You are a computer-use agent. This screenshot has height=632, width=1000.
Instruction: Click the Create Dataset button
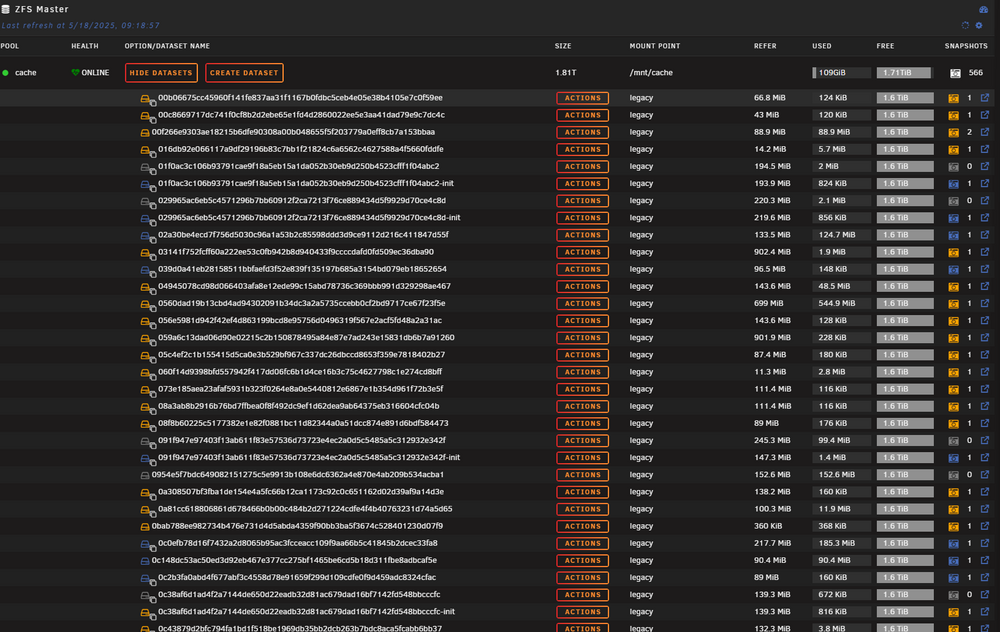point(244,73)
